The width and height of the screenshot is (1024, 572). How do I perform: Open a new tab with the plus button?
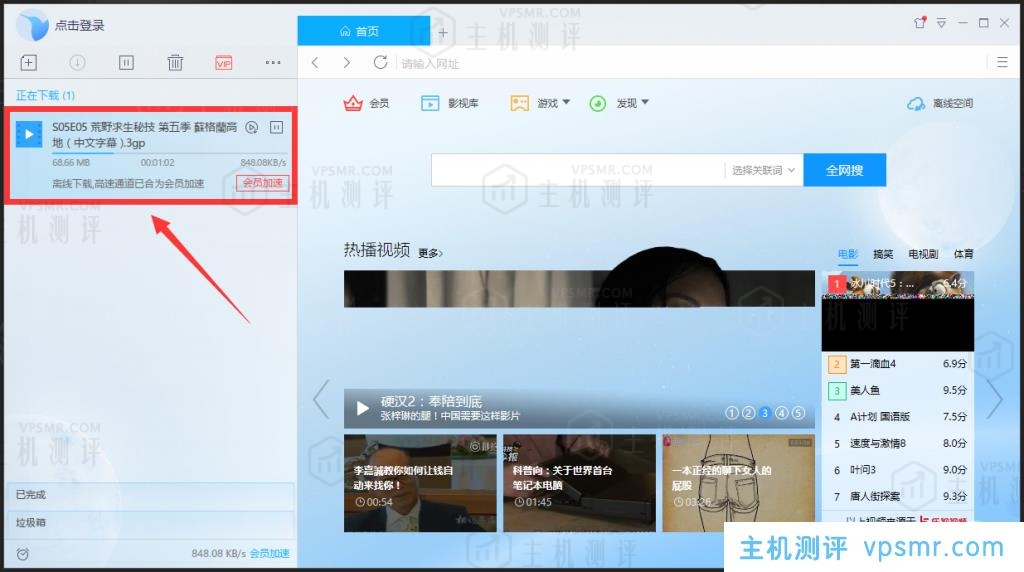[x=443, y=32]
